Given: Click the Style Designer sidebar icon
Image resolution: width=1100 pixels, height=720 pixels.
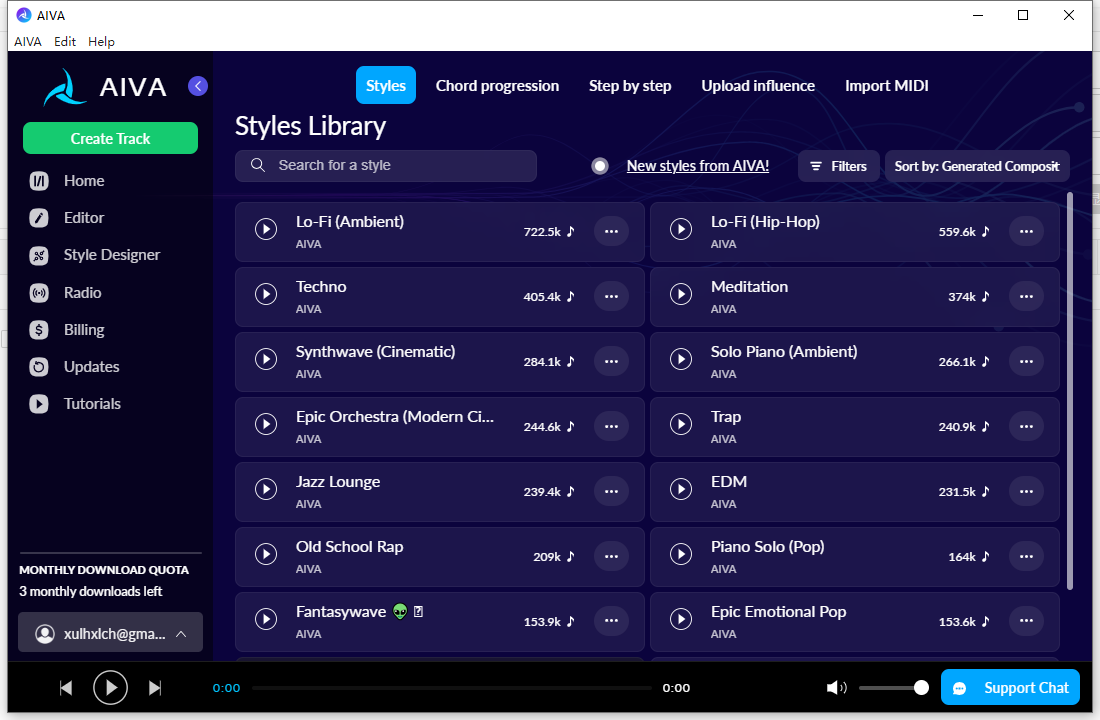Looking at the screenshot, I should 39,255.
